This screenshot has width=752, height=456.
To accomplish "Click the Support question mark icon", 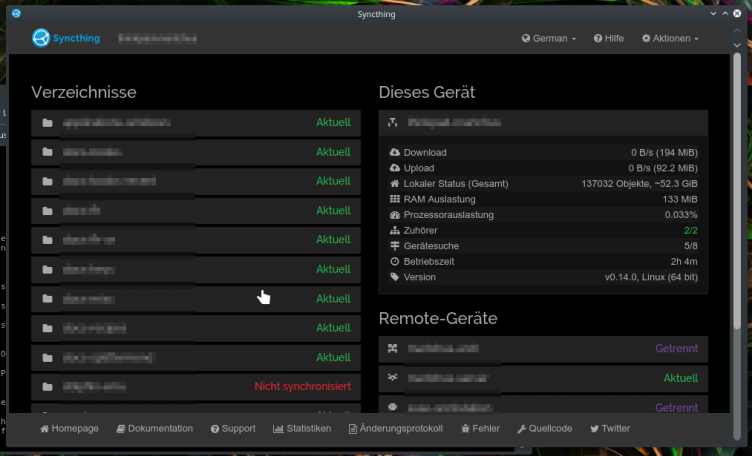I will point(215,428).
